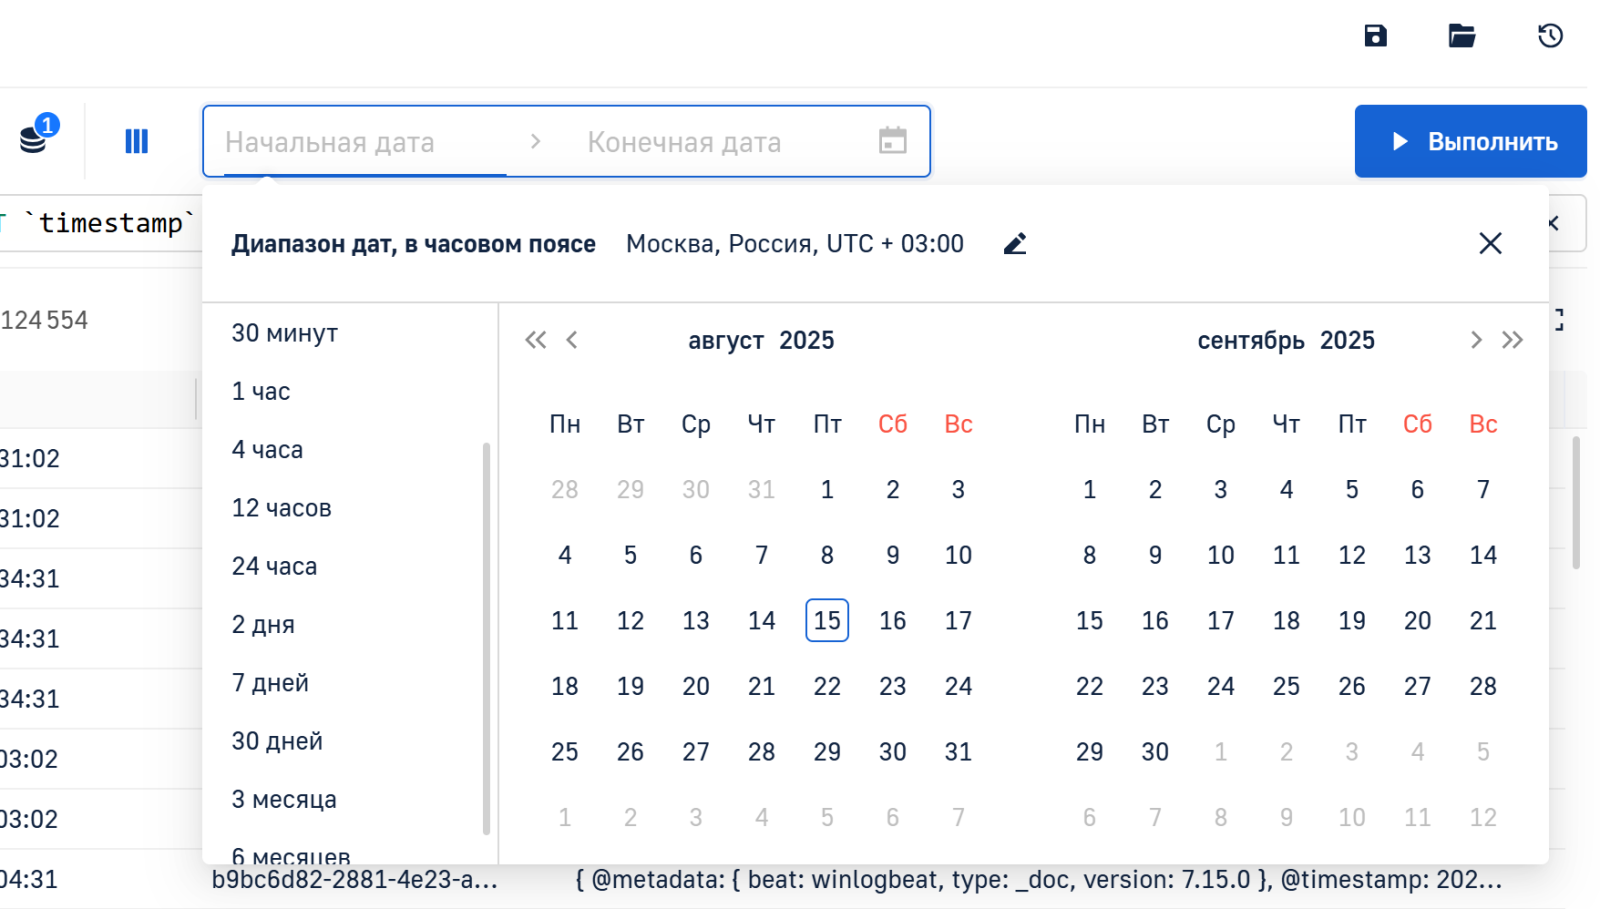Select August 15 in the calendar

coord(826,621)
